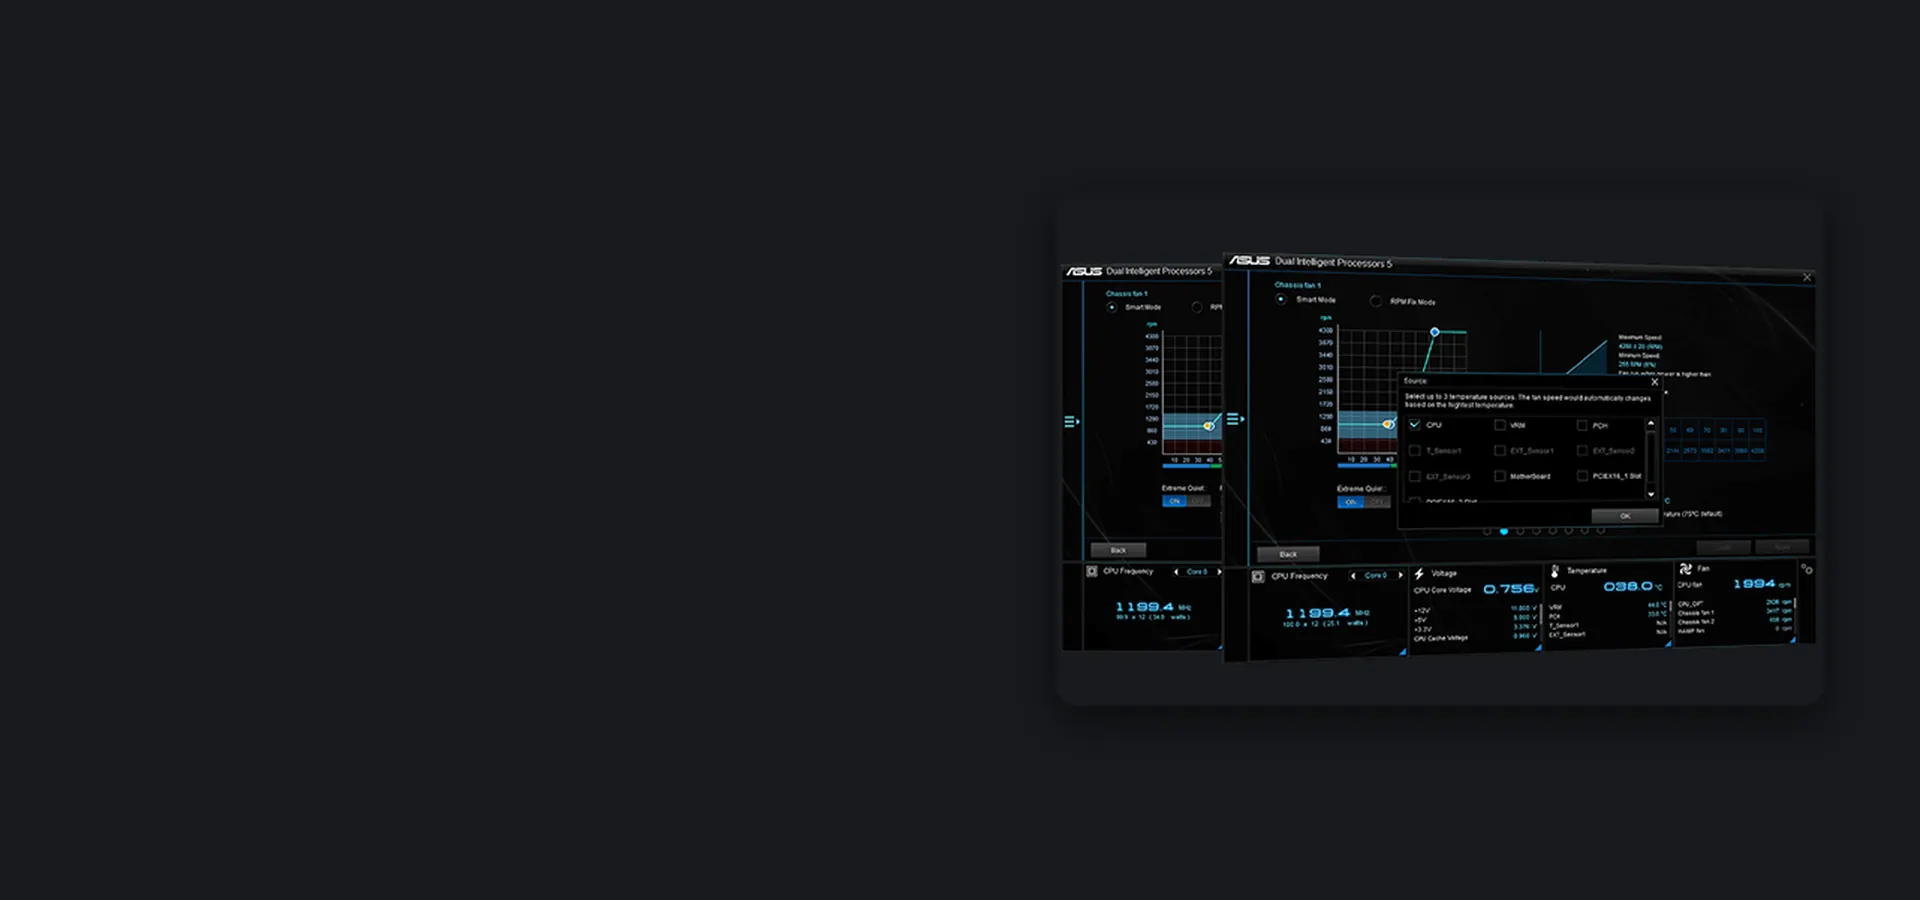This screenshot has width=1920, height=900.
Task: Select next core in front window
Action: coord(1400,575)
